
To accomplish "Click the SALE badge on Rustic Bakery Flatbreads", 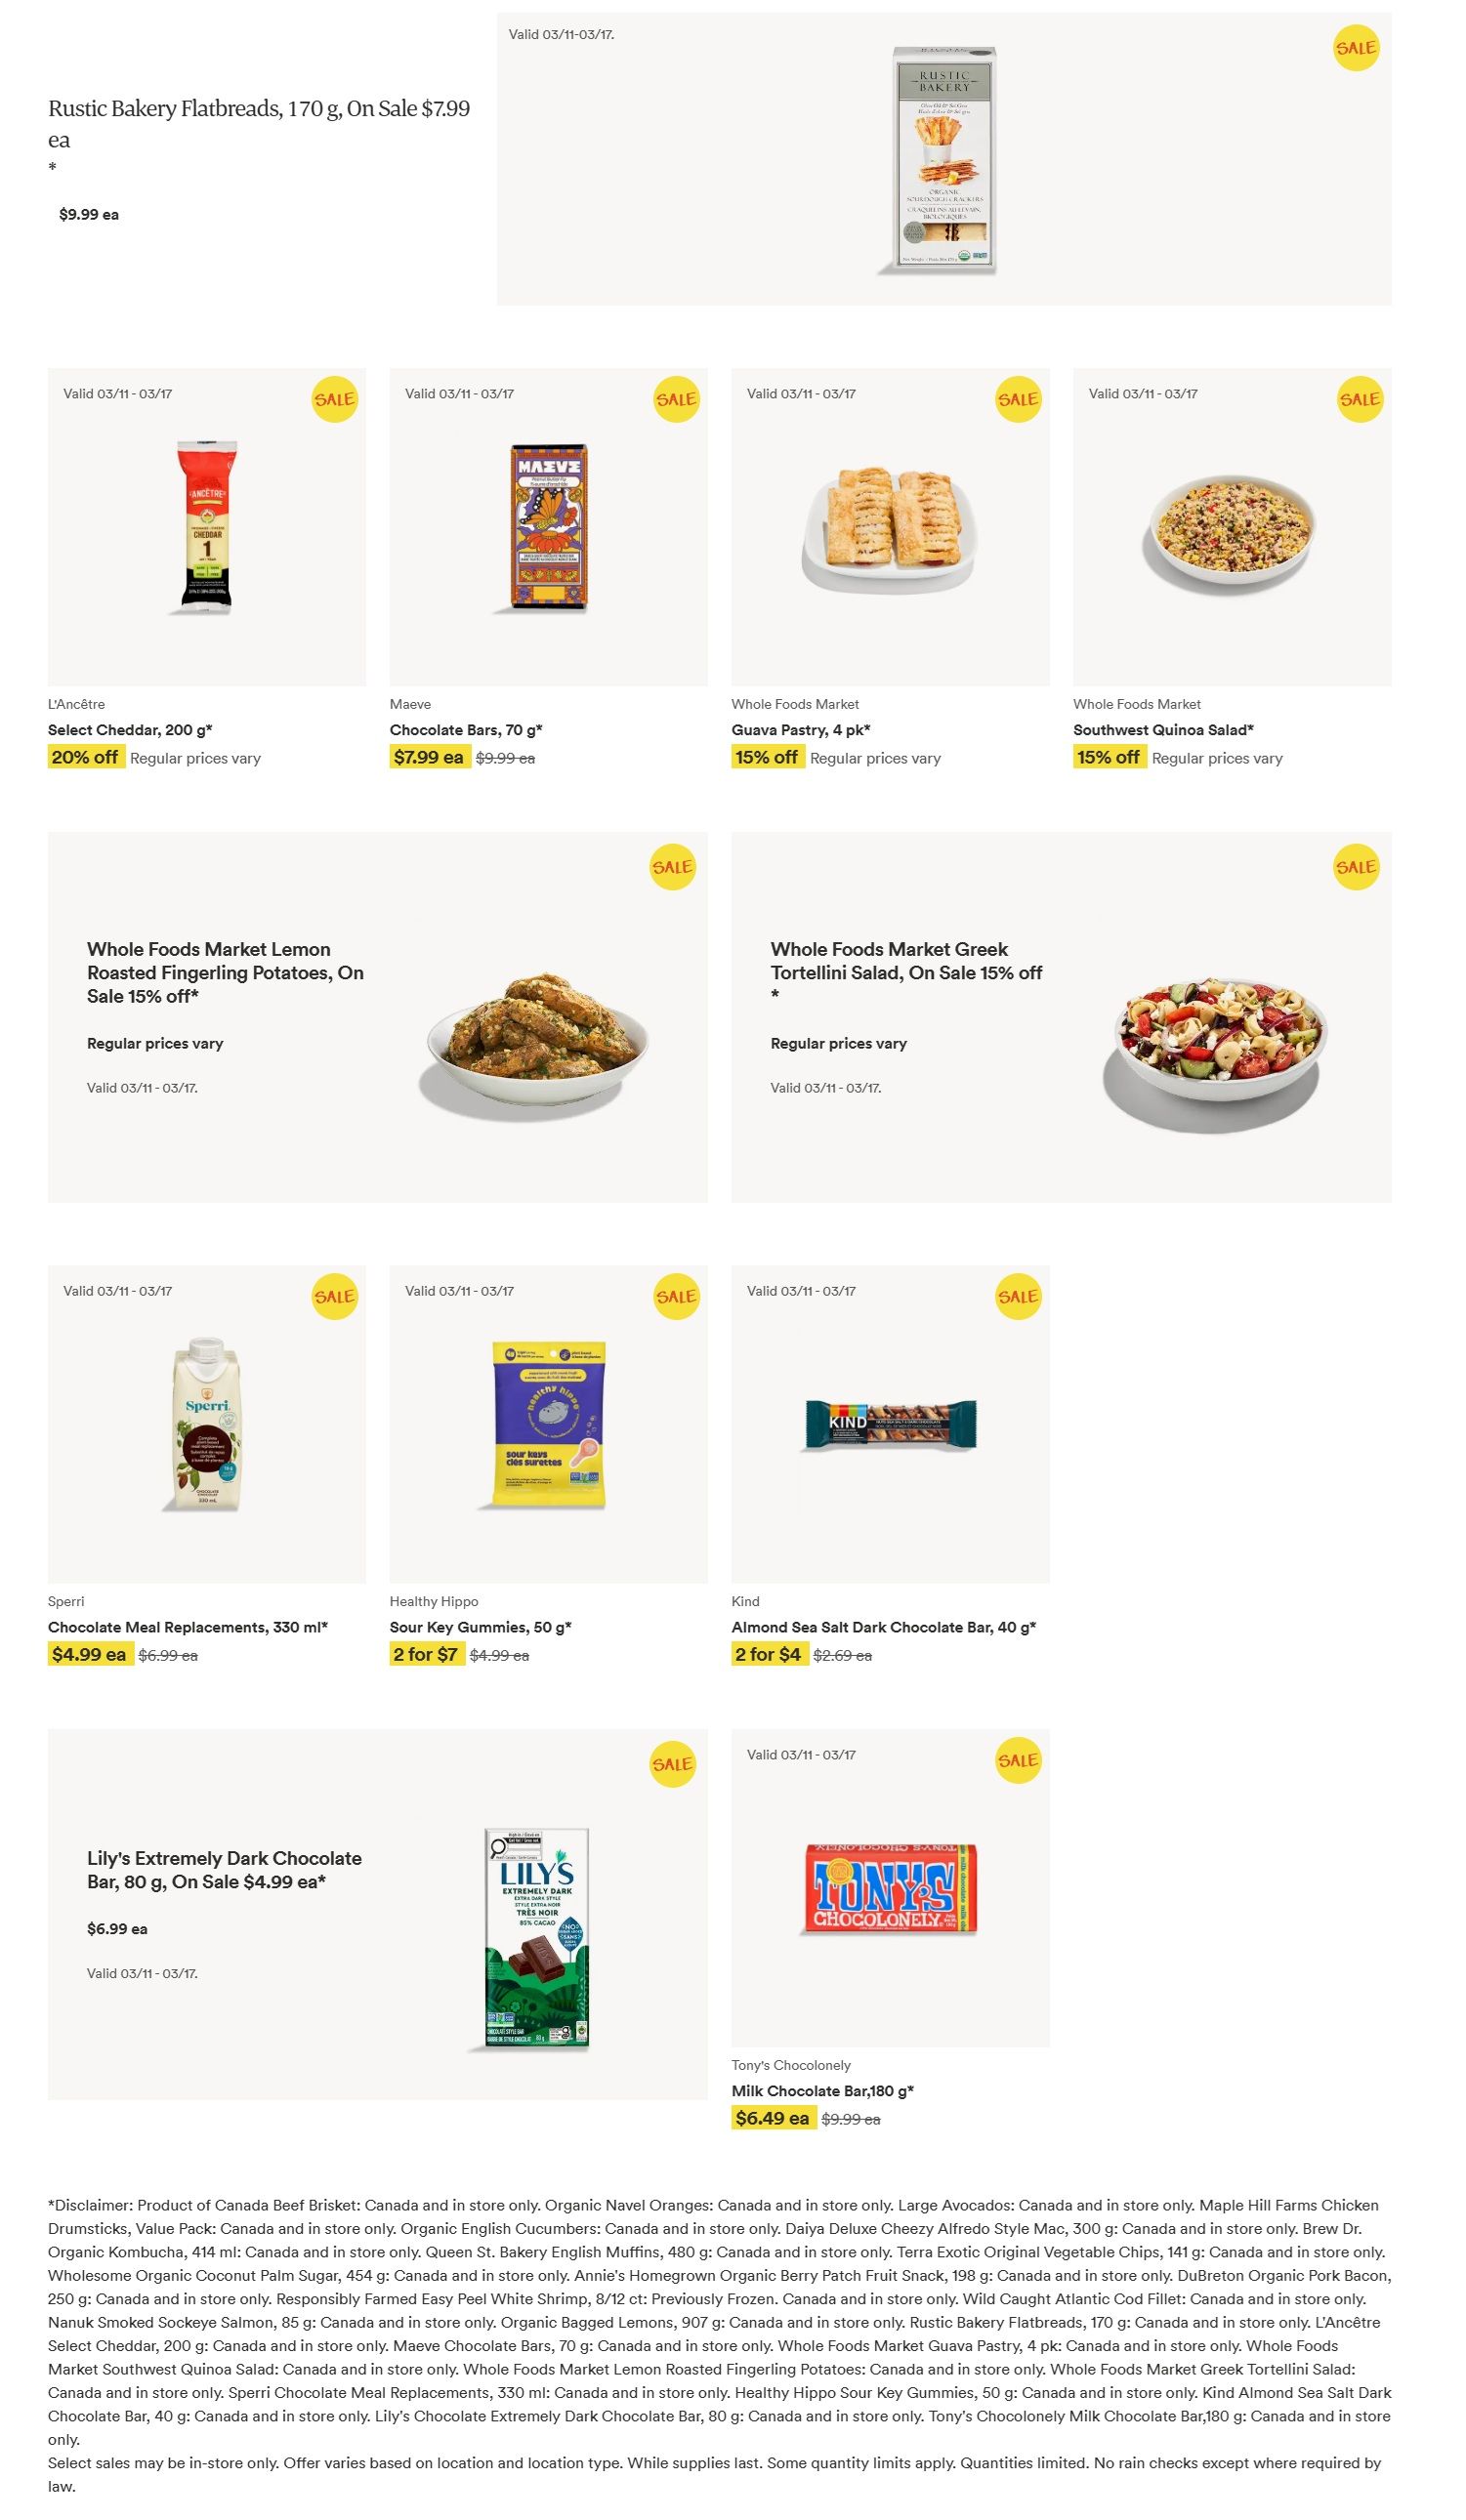I will click(x=1355, y=48).
